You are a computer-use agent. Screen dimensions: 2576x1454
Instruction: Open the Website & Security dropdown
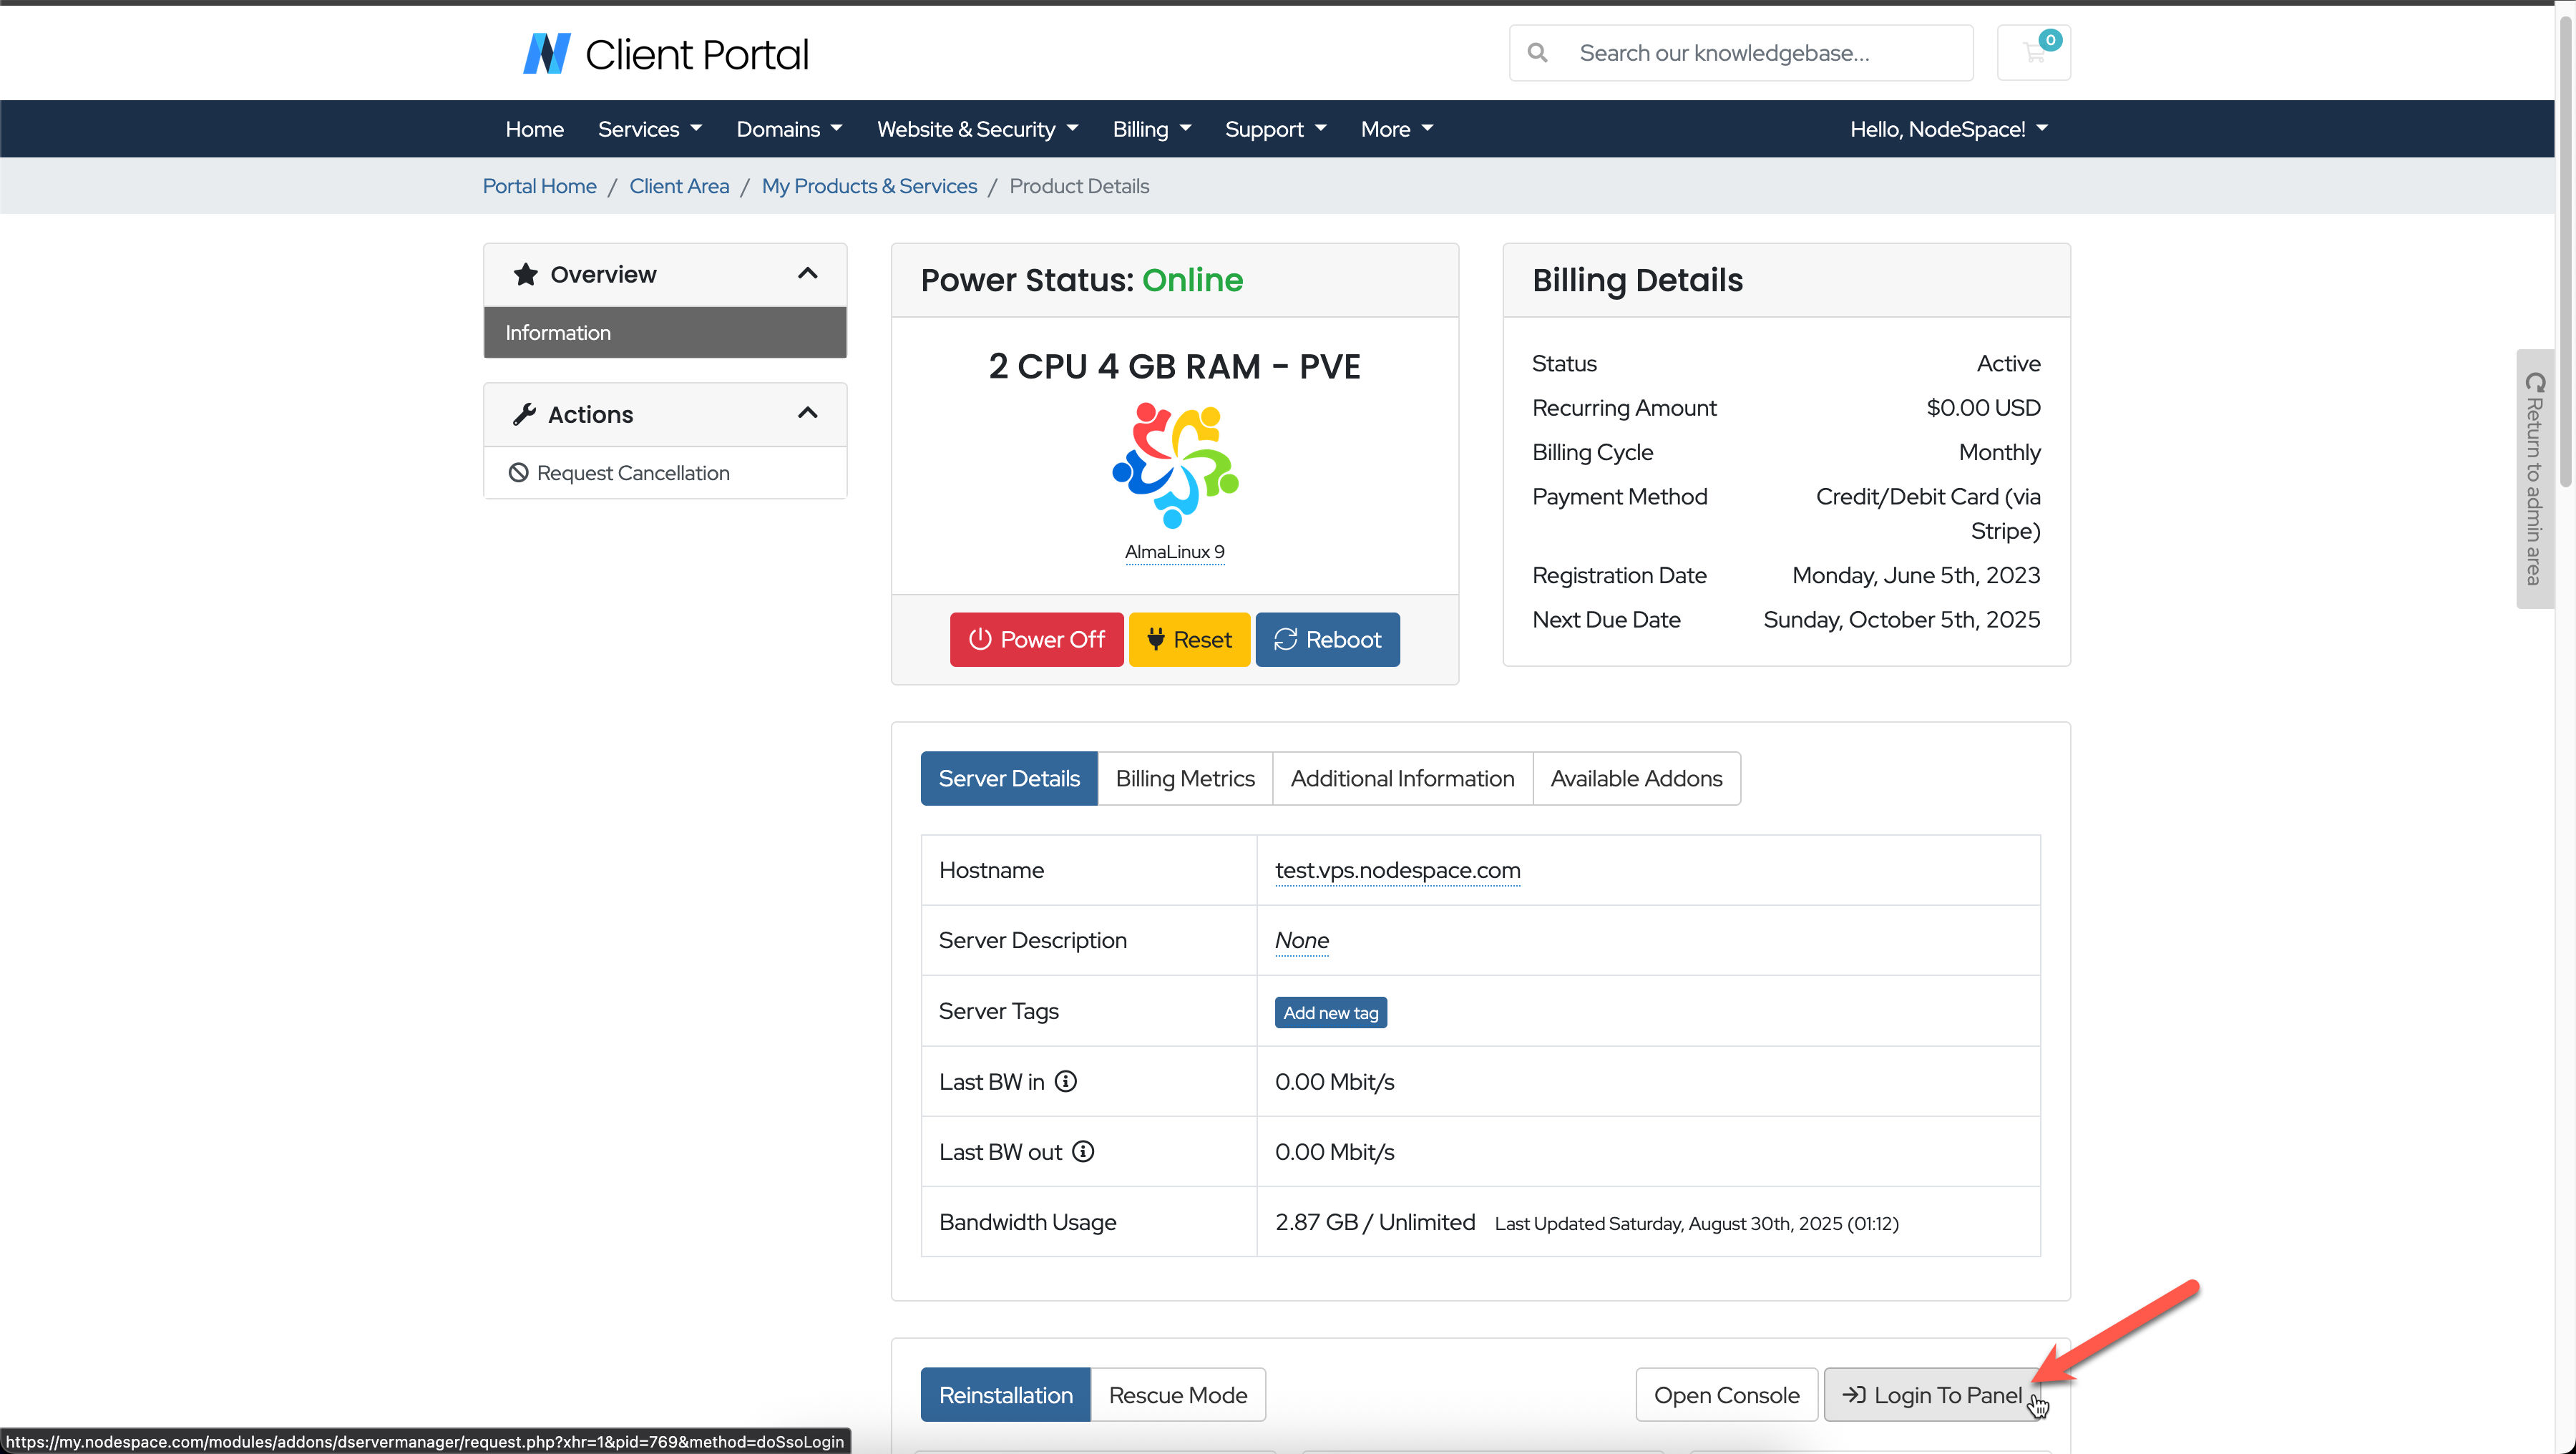pos(977,129)
